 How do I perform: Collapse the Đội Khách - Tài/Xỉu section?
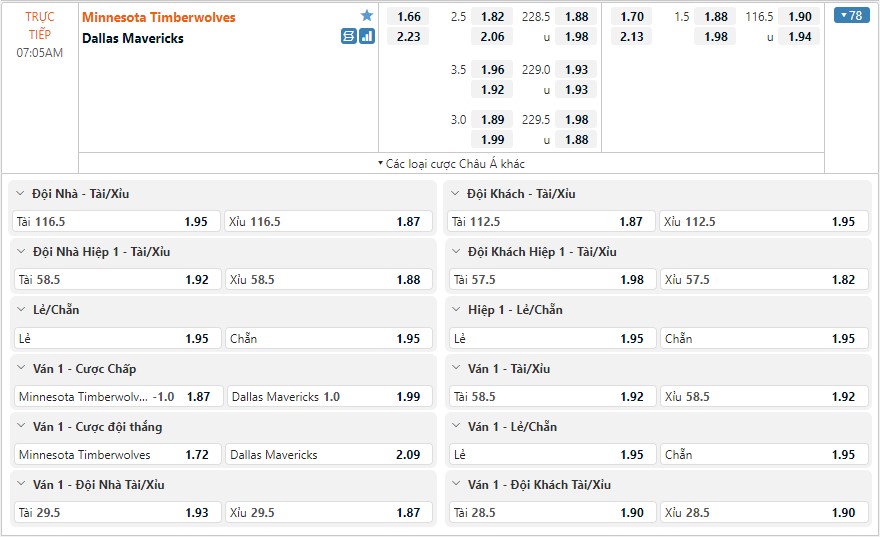(455, 194)
